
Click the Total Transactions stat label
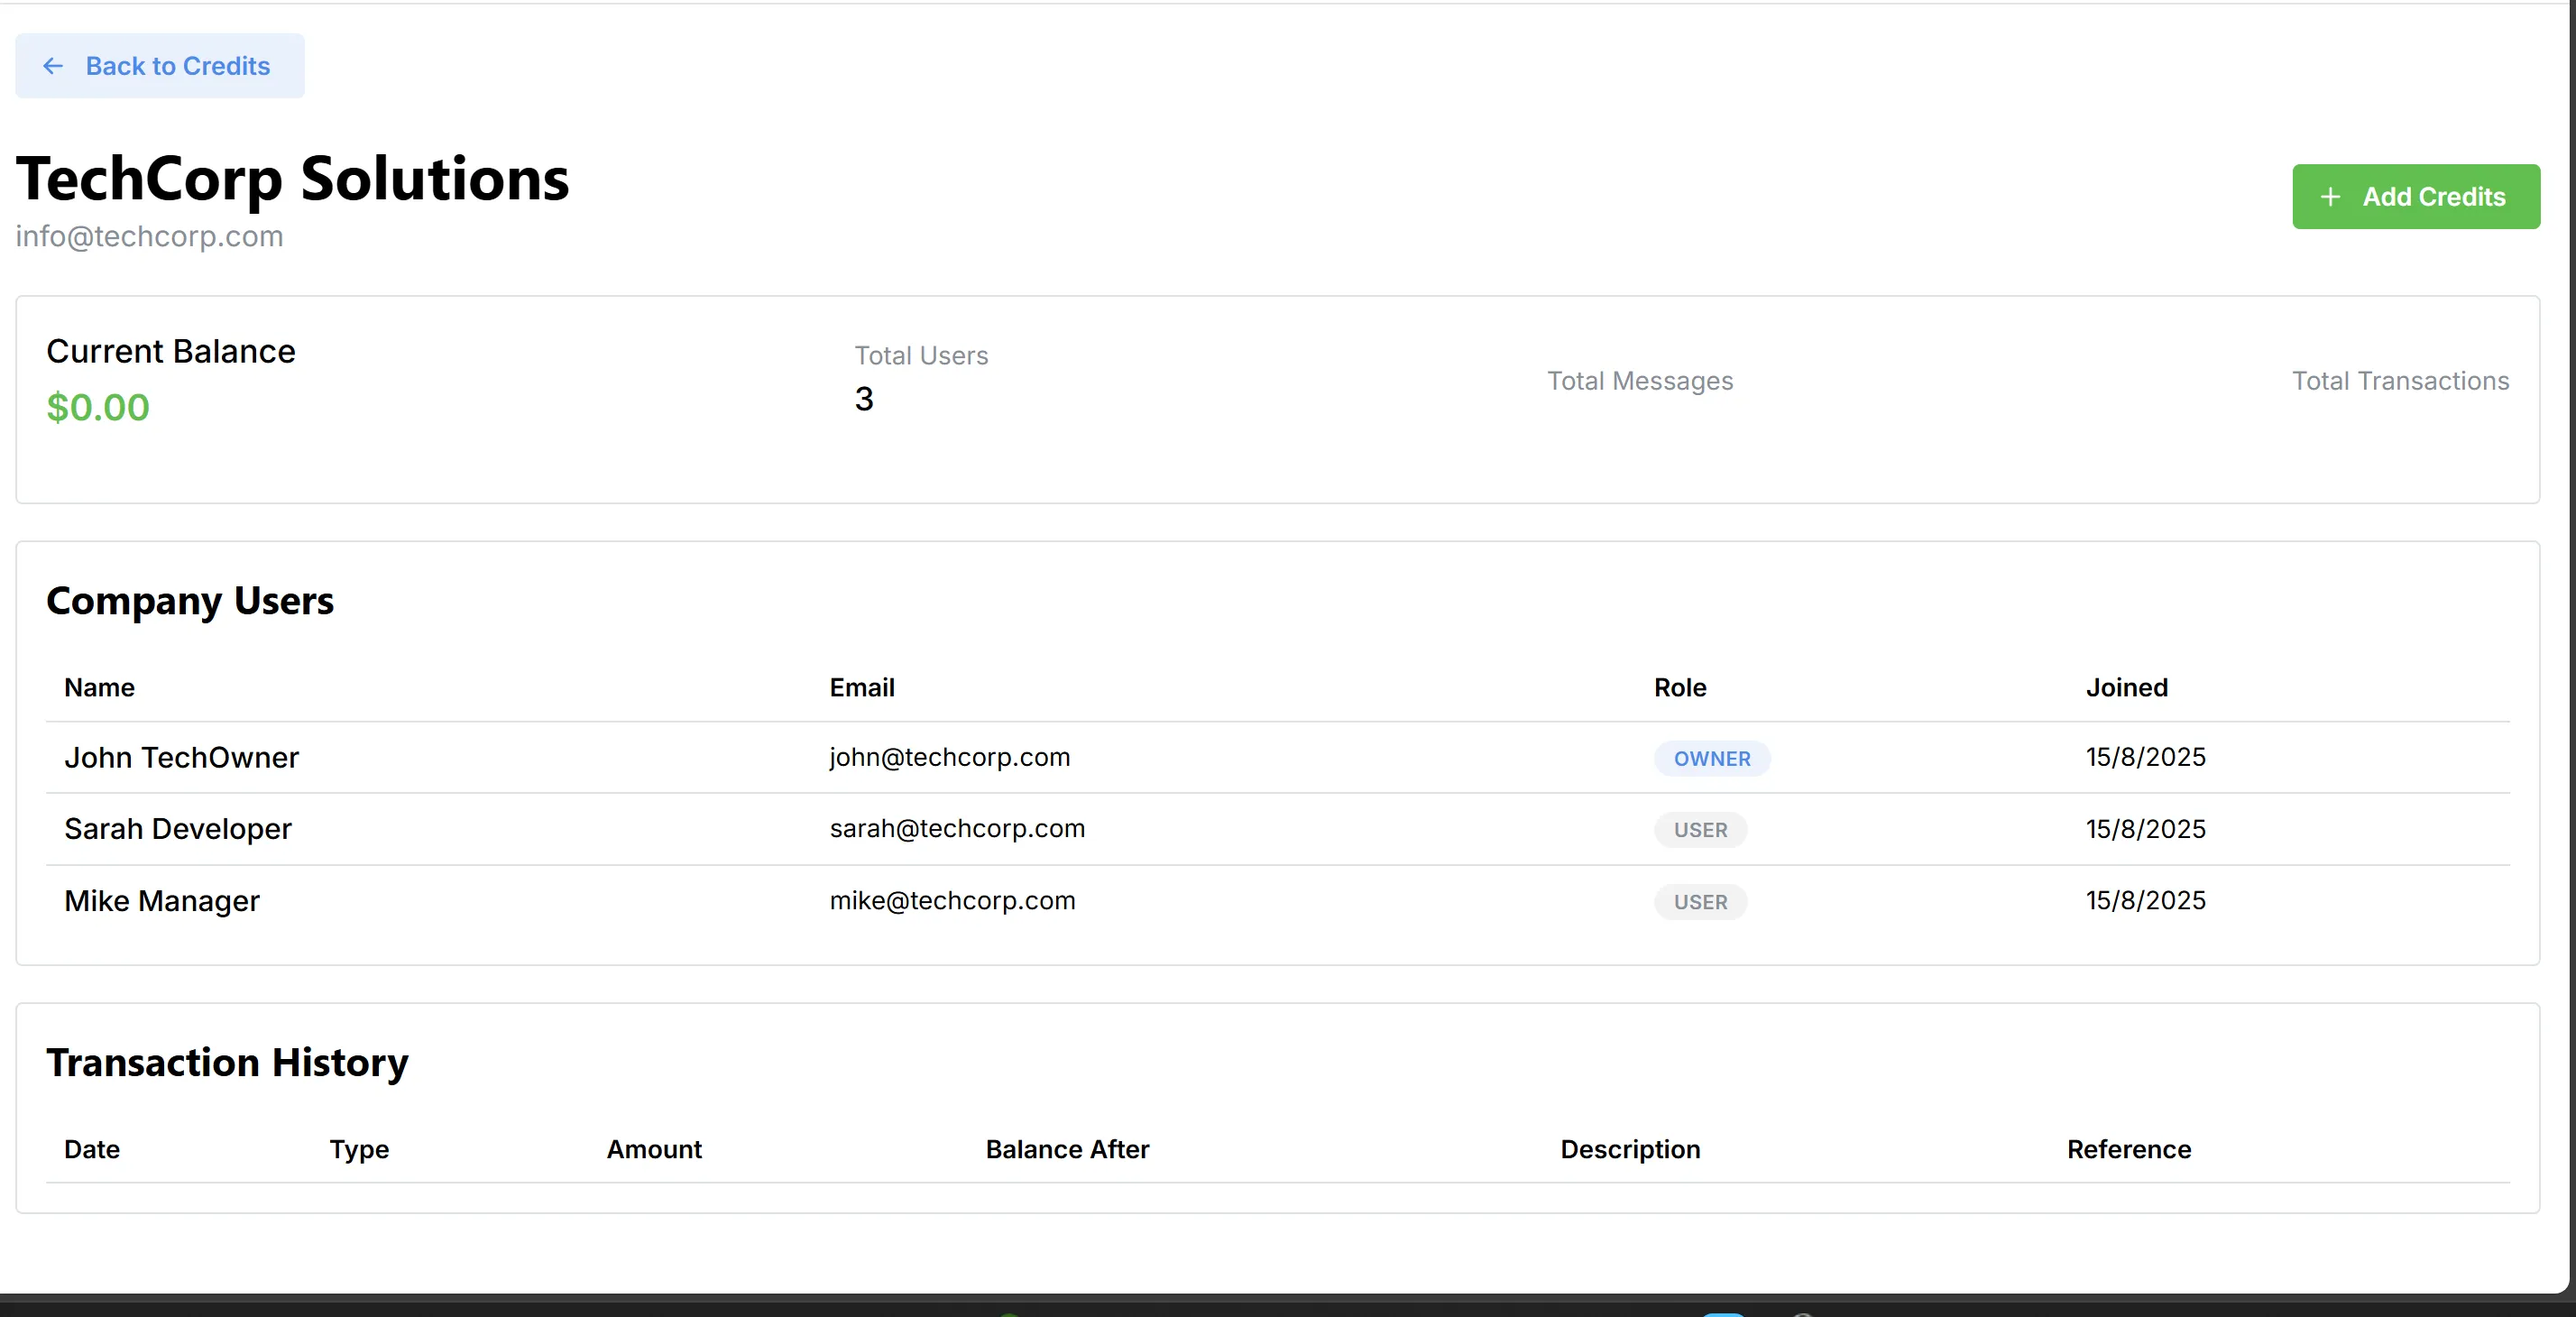click(x=2400, y=381)
